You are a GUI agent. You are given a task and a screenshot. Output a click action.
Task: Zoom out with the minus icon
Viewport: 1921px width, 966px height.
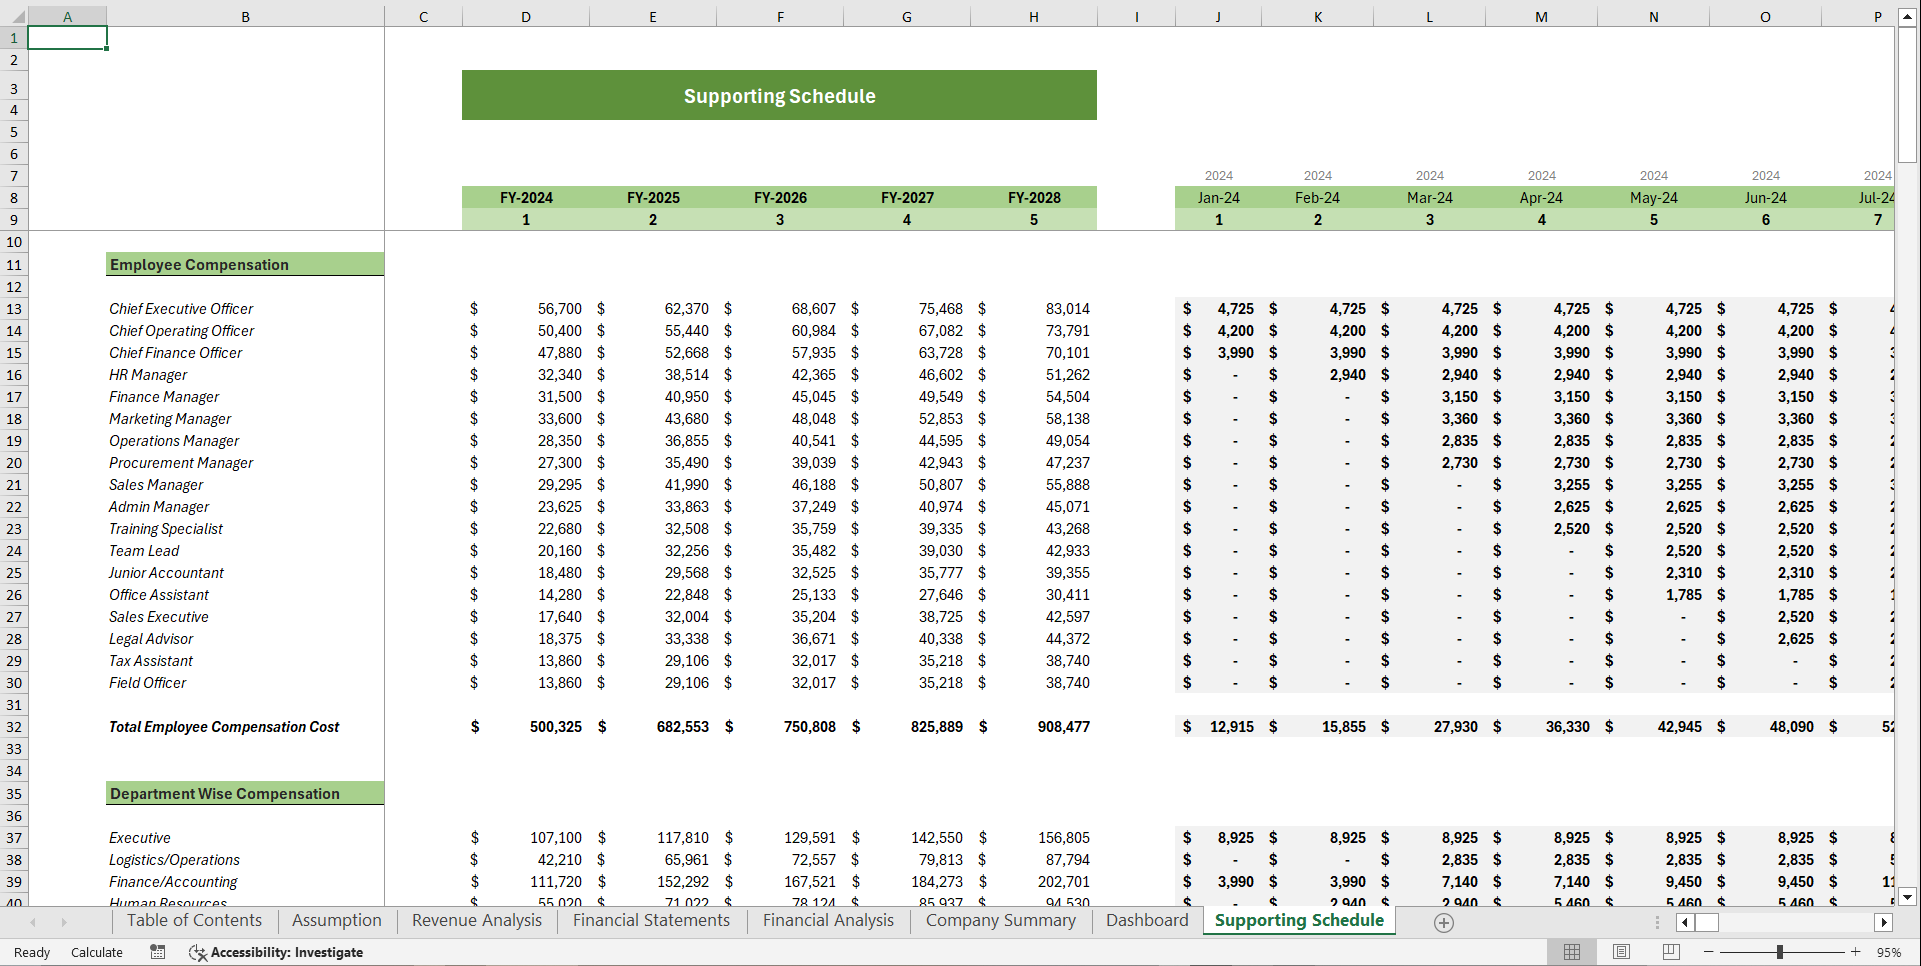point(1708,952)
